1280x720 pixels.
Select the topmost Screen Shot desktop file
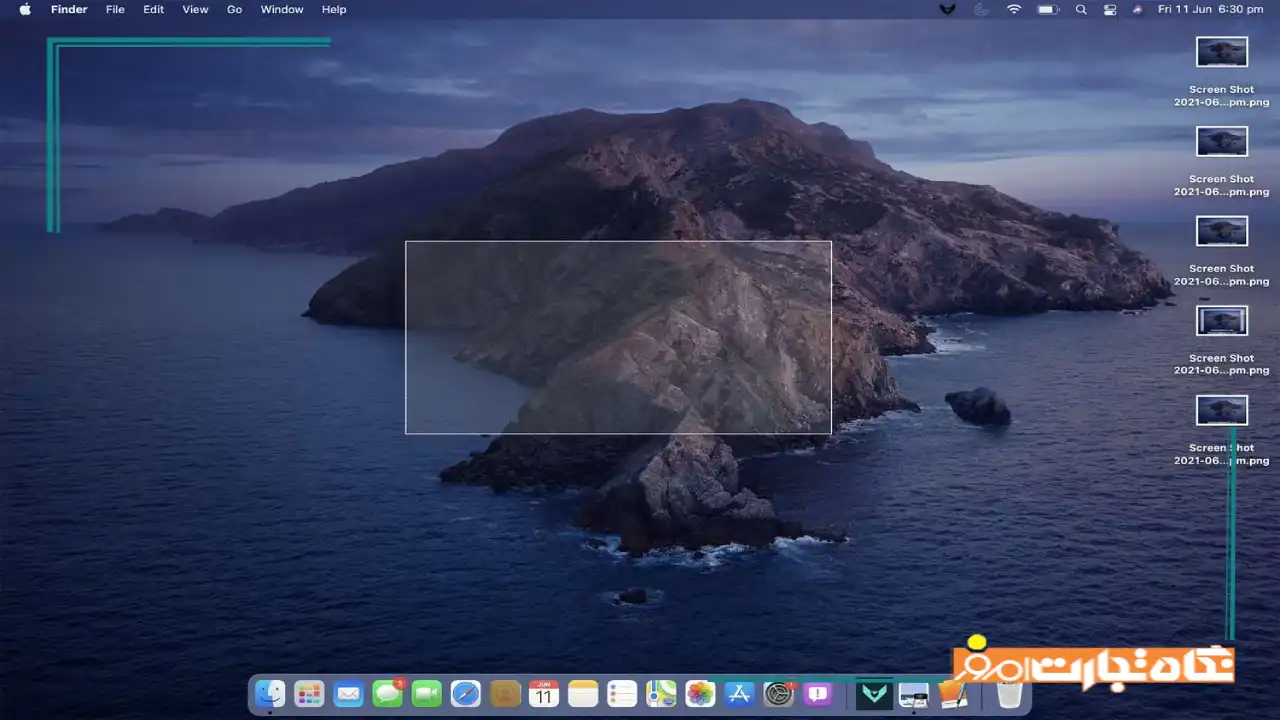[1221, 52]
